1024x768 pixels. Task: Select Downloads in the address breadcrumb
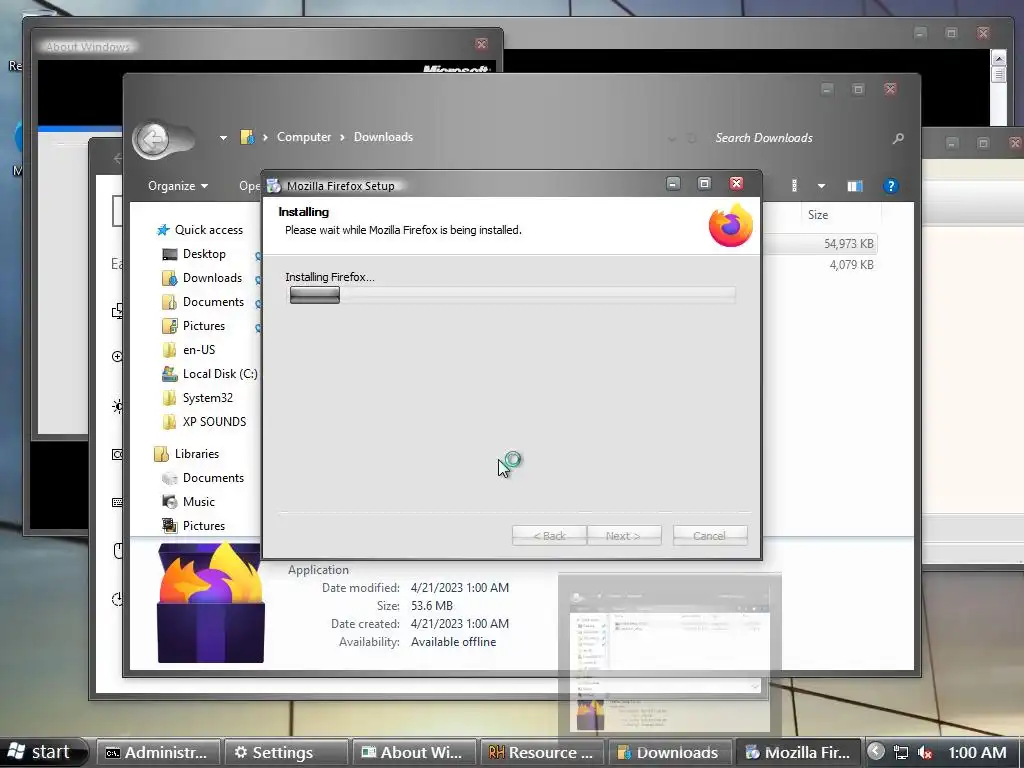383,137
